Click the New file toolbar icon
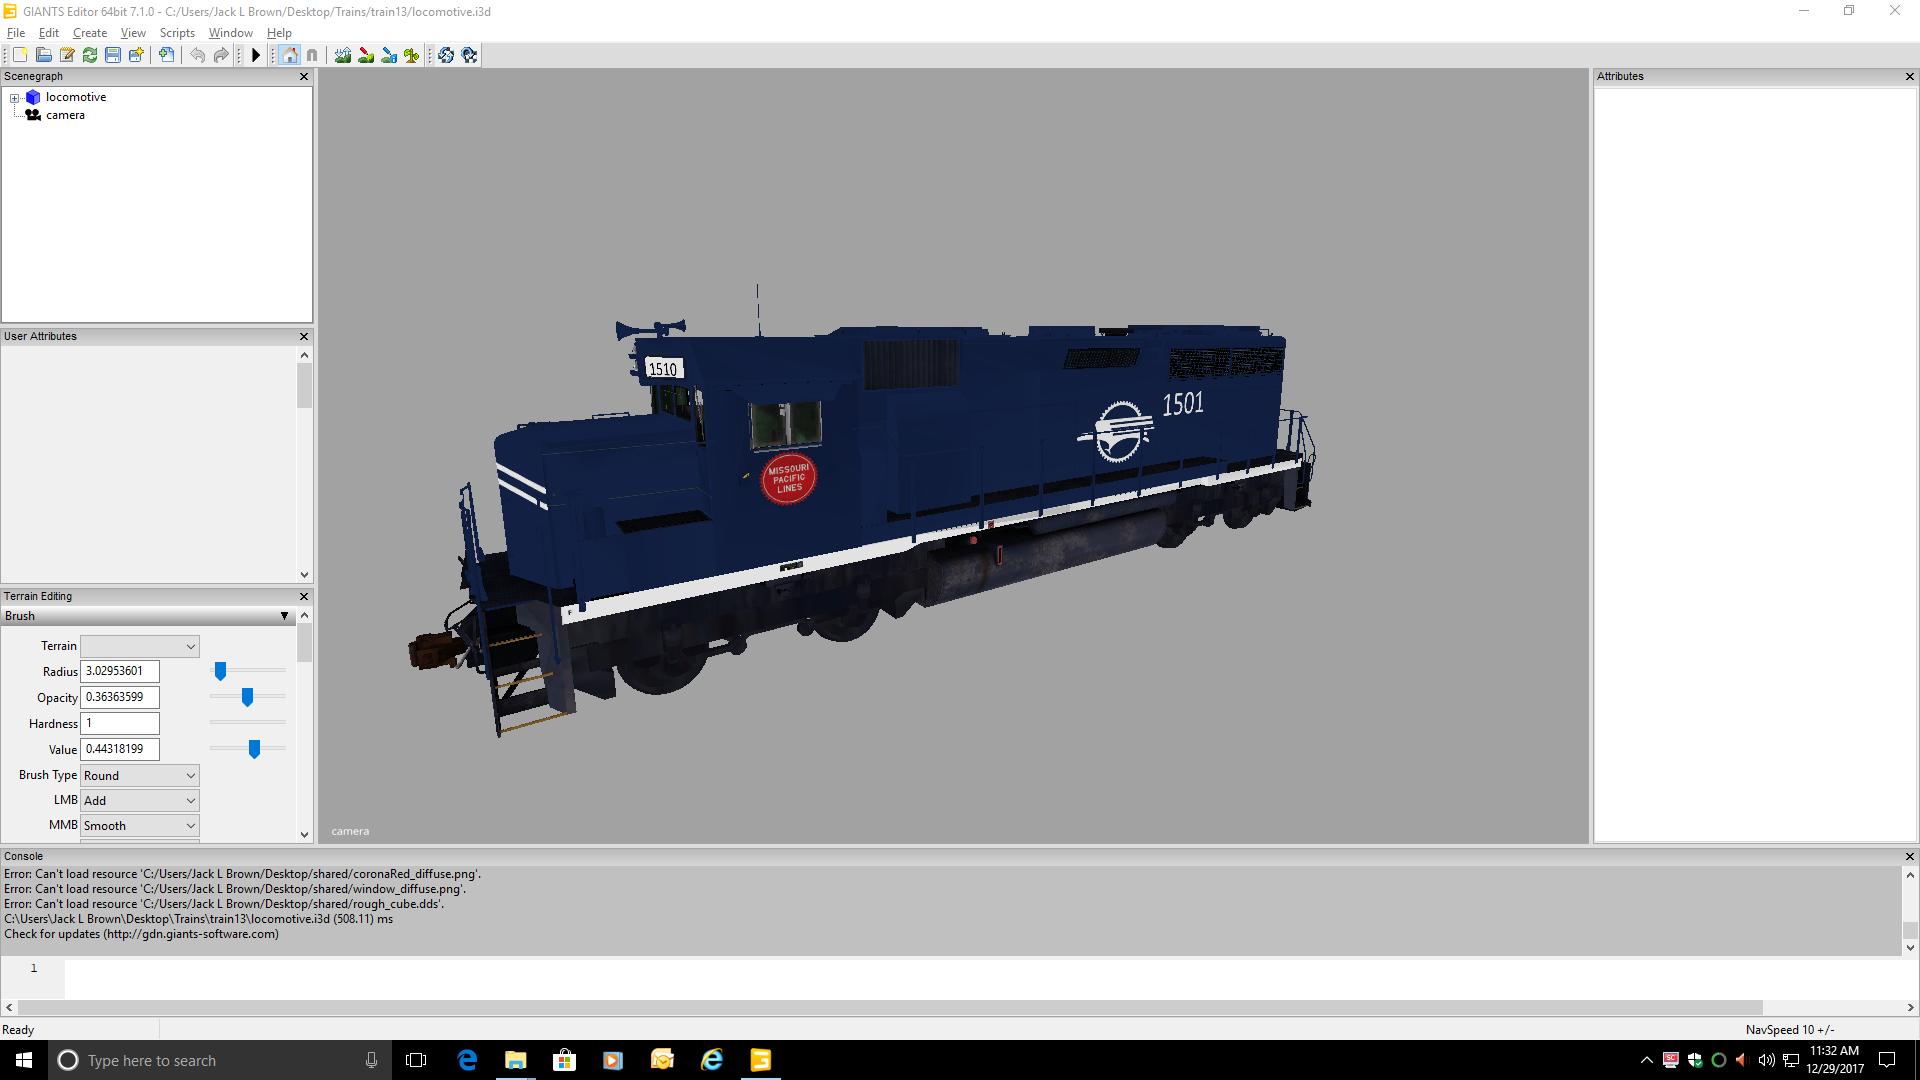This screenshot has width=1920, height=1080. [20, 55]
